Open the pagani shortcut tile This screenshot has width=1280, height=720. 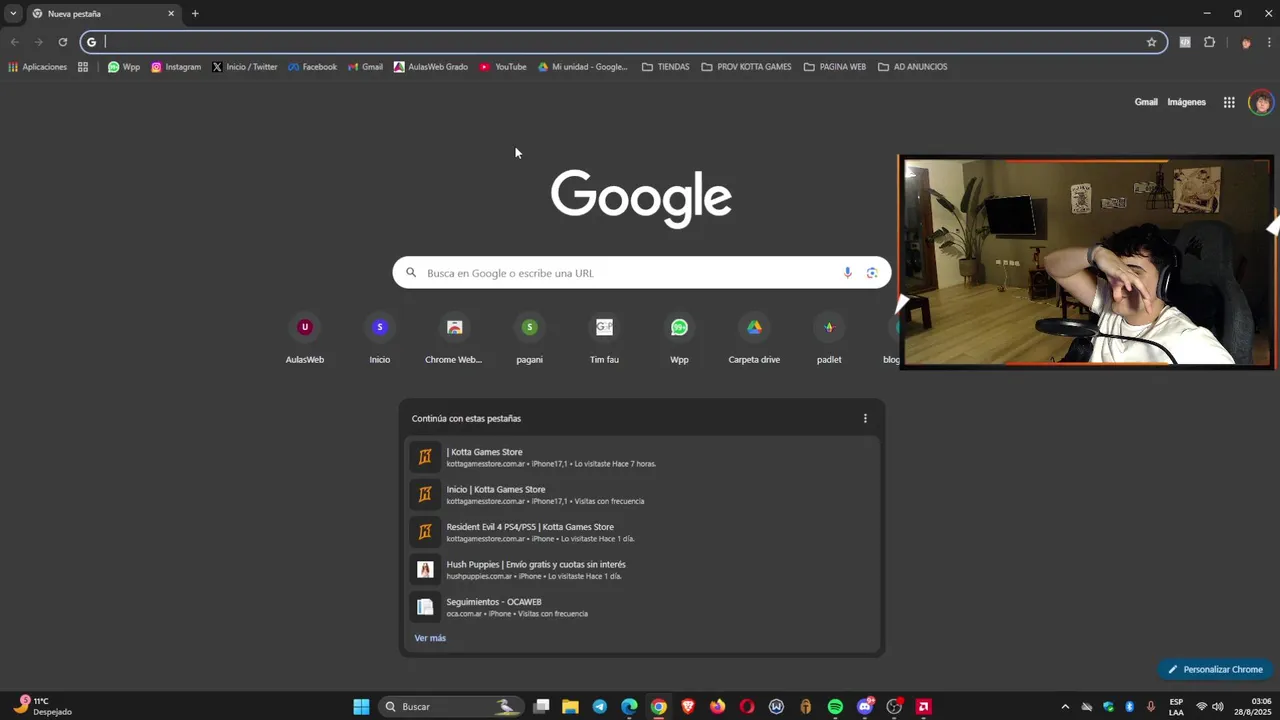pos(529,340)
